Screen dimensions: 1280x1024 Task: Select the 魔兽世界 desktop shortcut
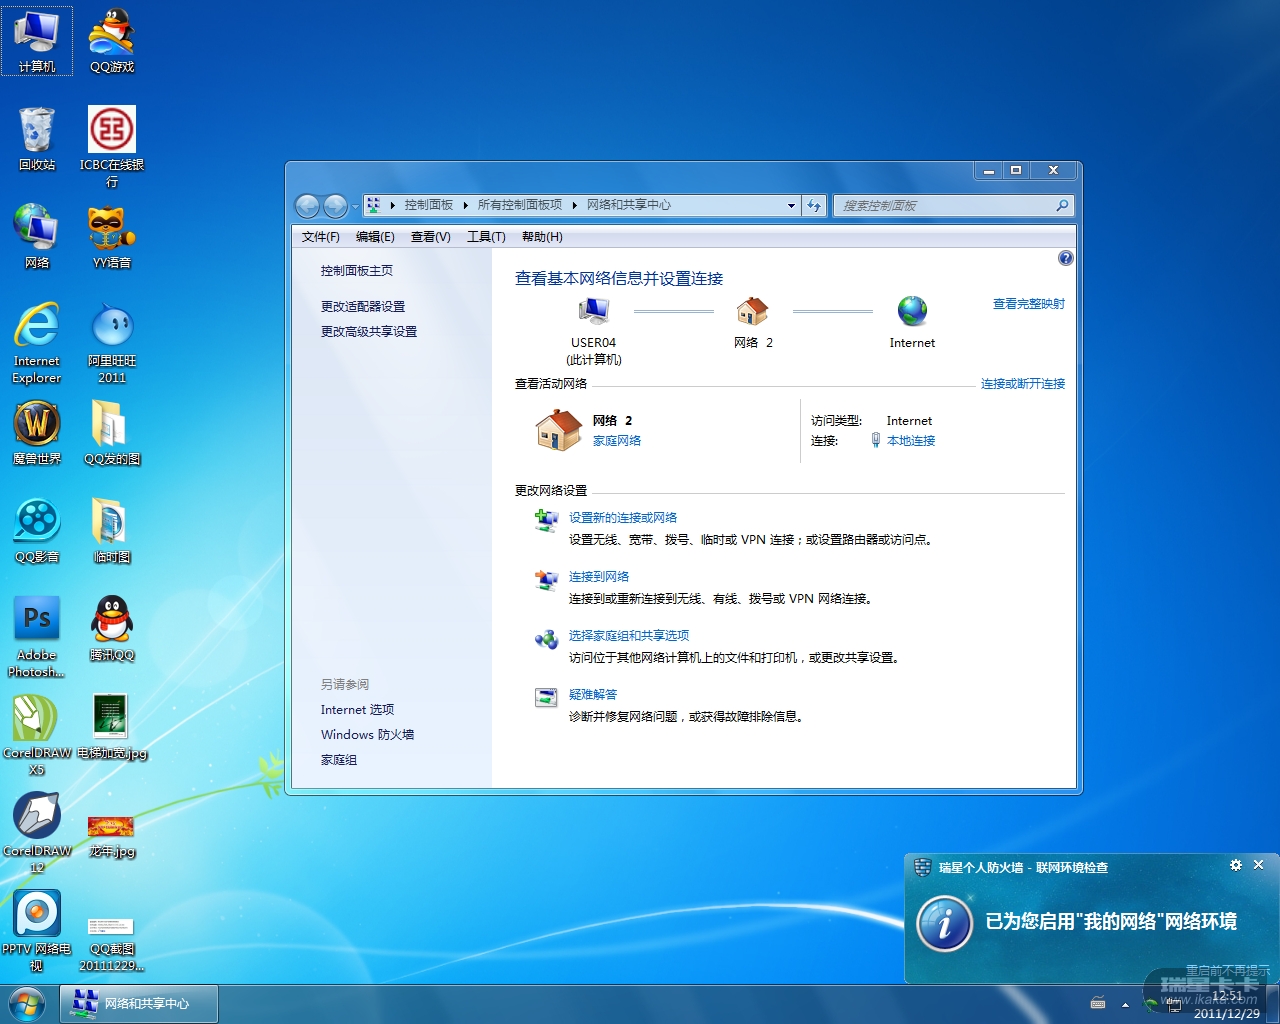[37, 432]
